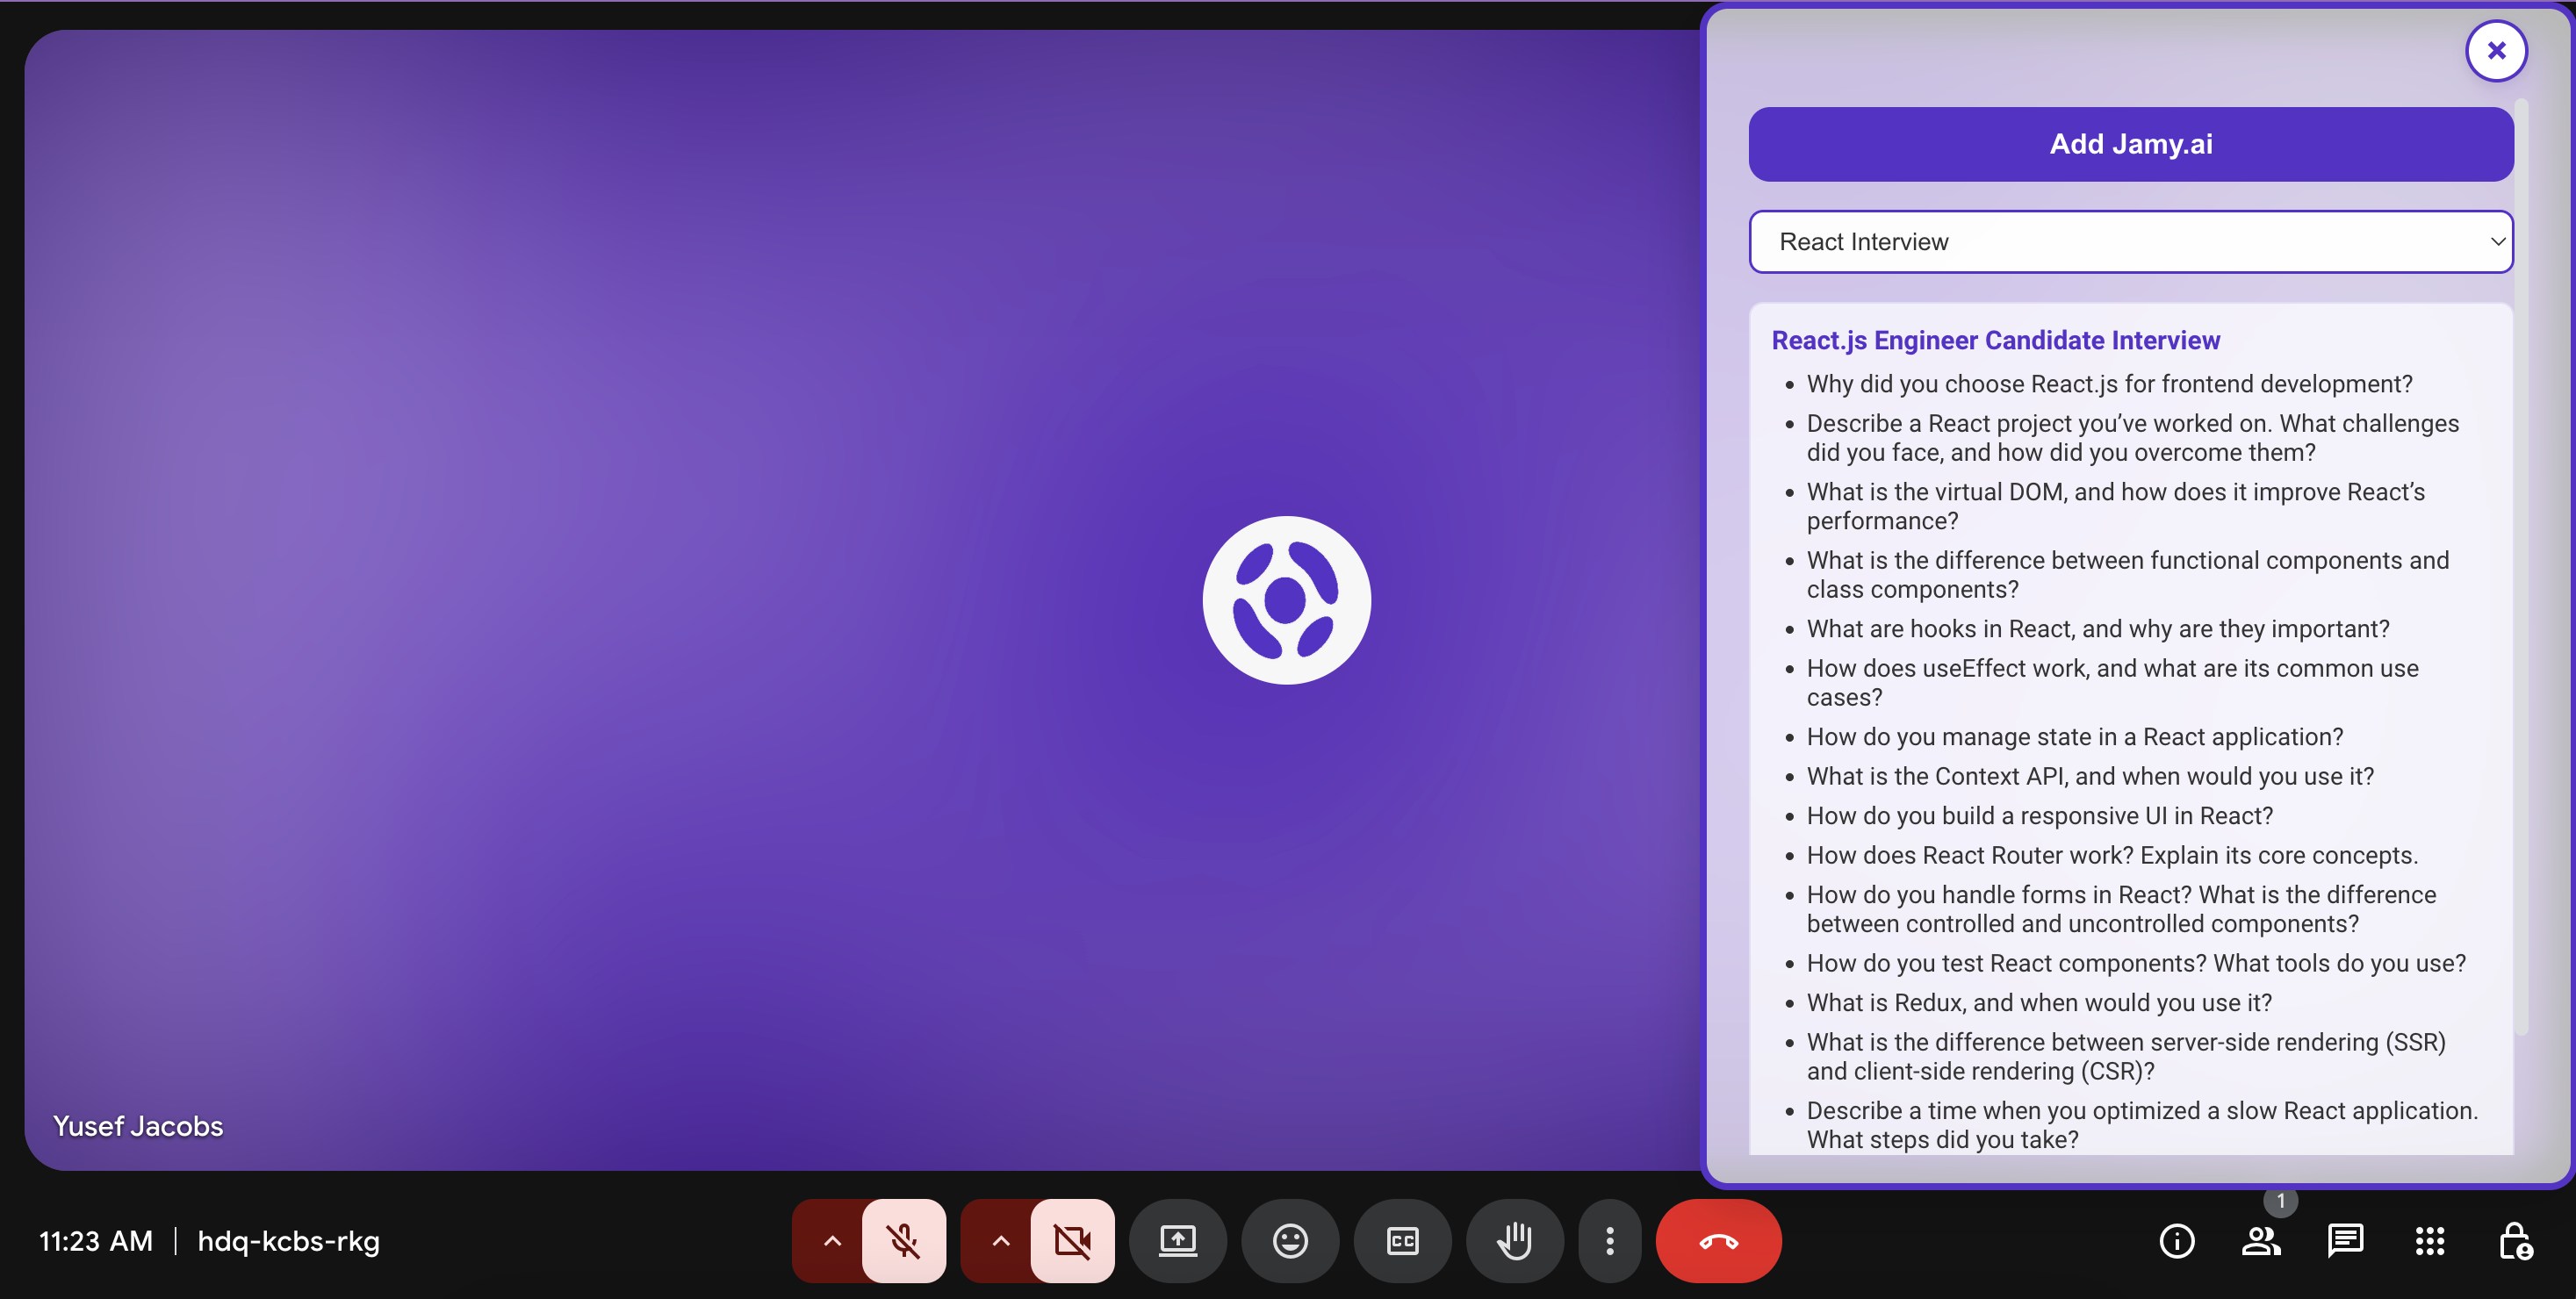The image size is (2576, 1299).
Task: Toggle closed captions
Action: click(1402, 1241)
